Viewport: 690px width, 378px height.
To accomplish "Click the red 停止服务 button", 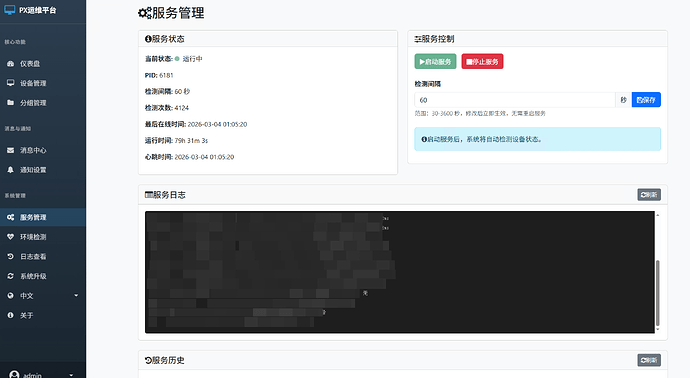I will click(482, 62).
